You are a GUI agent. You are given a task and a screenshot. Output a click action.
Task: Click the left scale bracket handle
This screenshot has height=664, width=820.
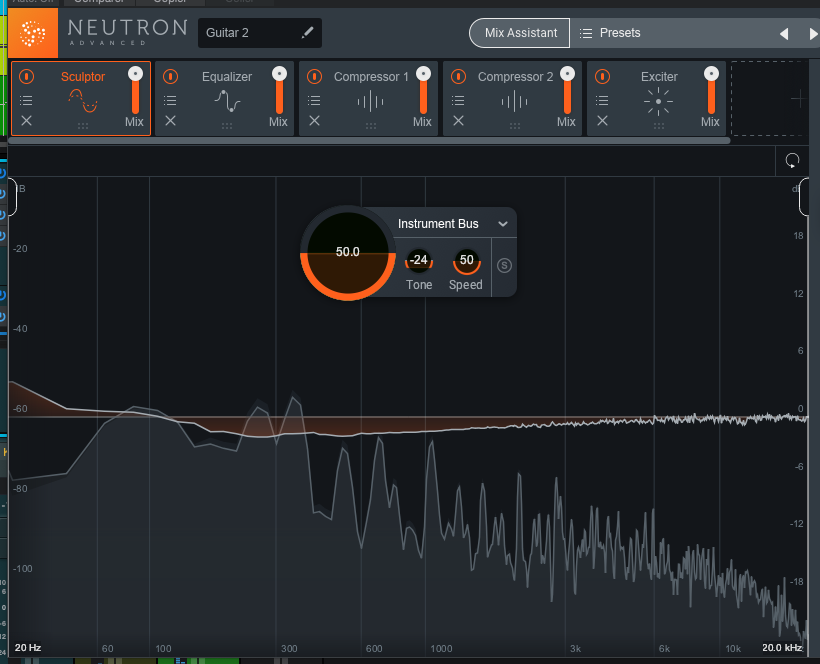(13, 197)
